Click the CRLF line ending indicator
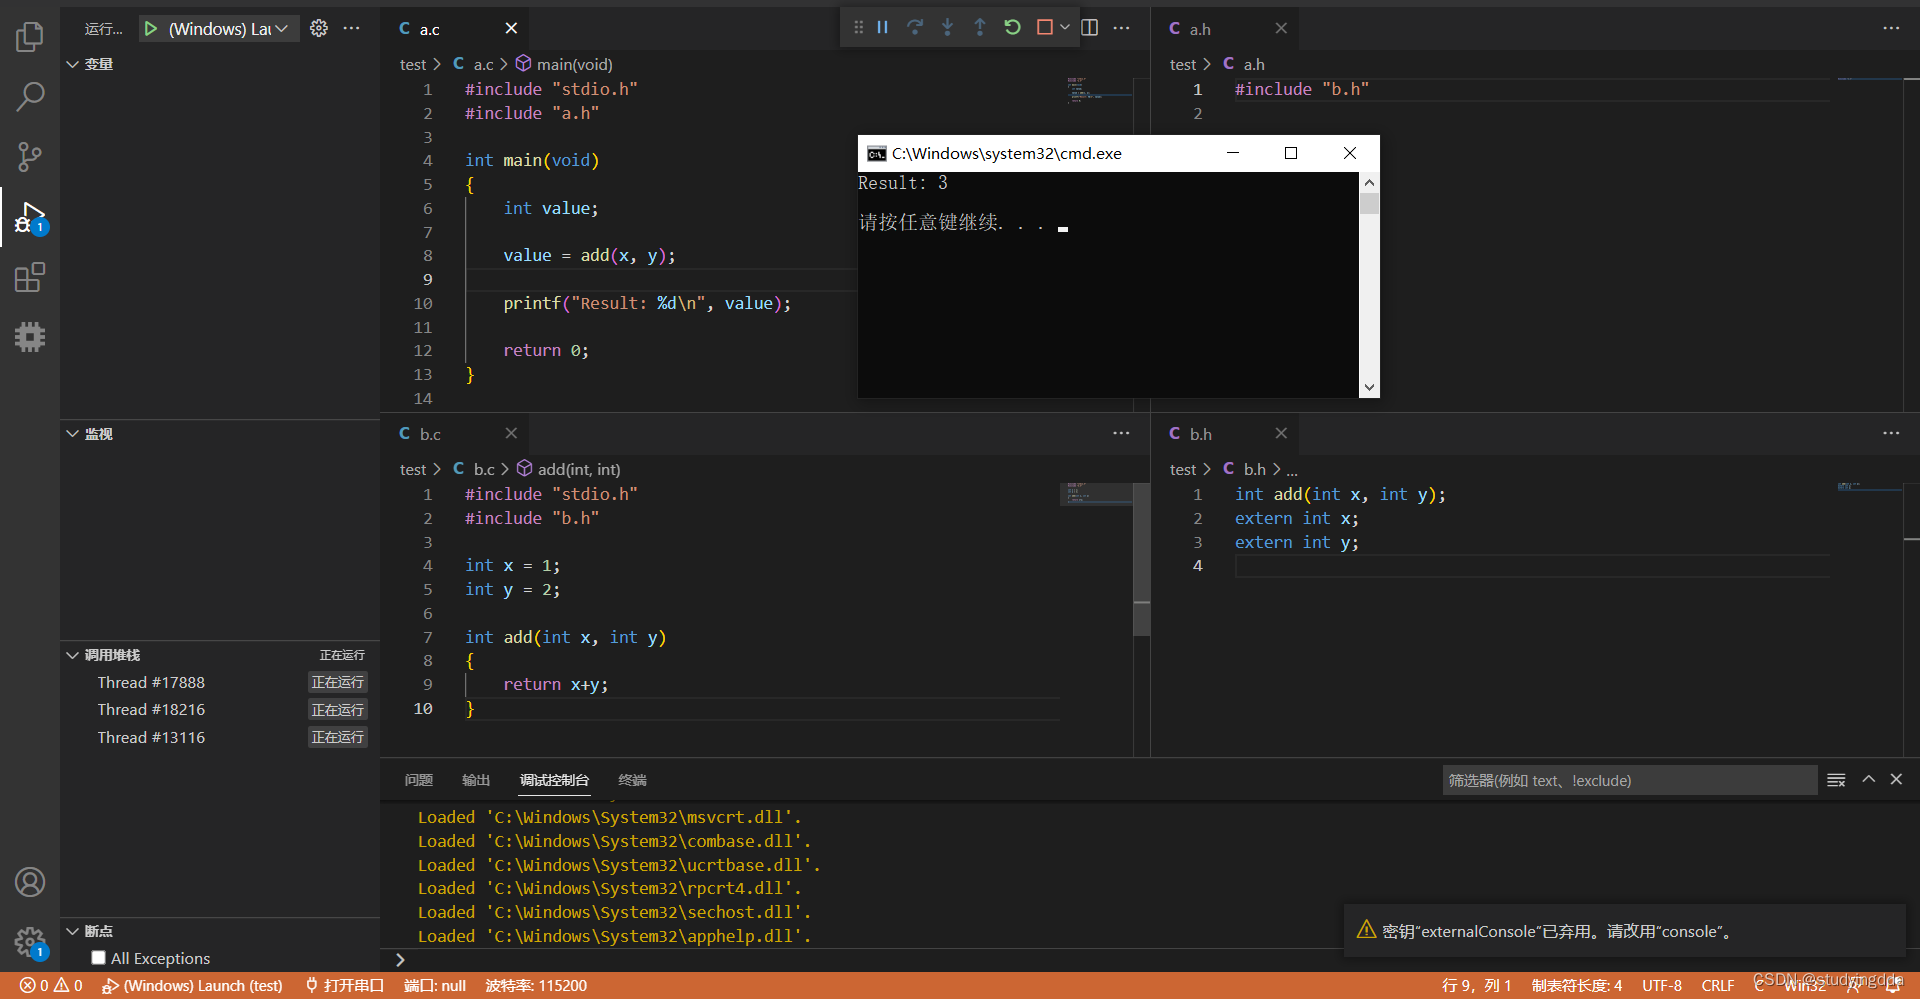Image resolution: width=1920 pixels, height=999 pixels. 1718,986
